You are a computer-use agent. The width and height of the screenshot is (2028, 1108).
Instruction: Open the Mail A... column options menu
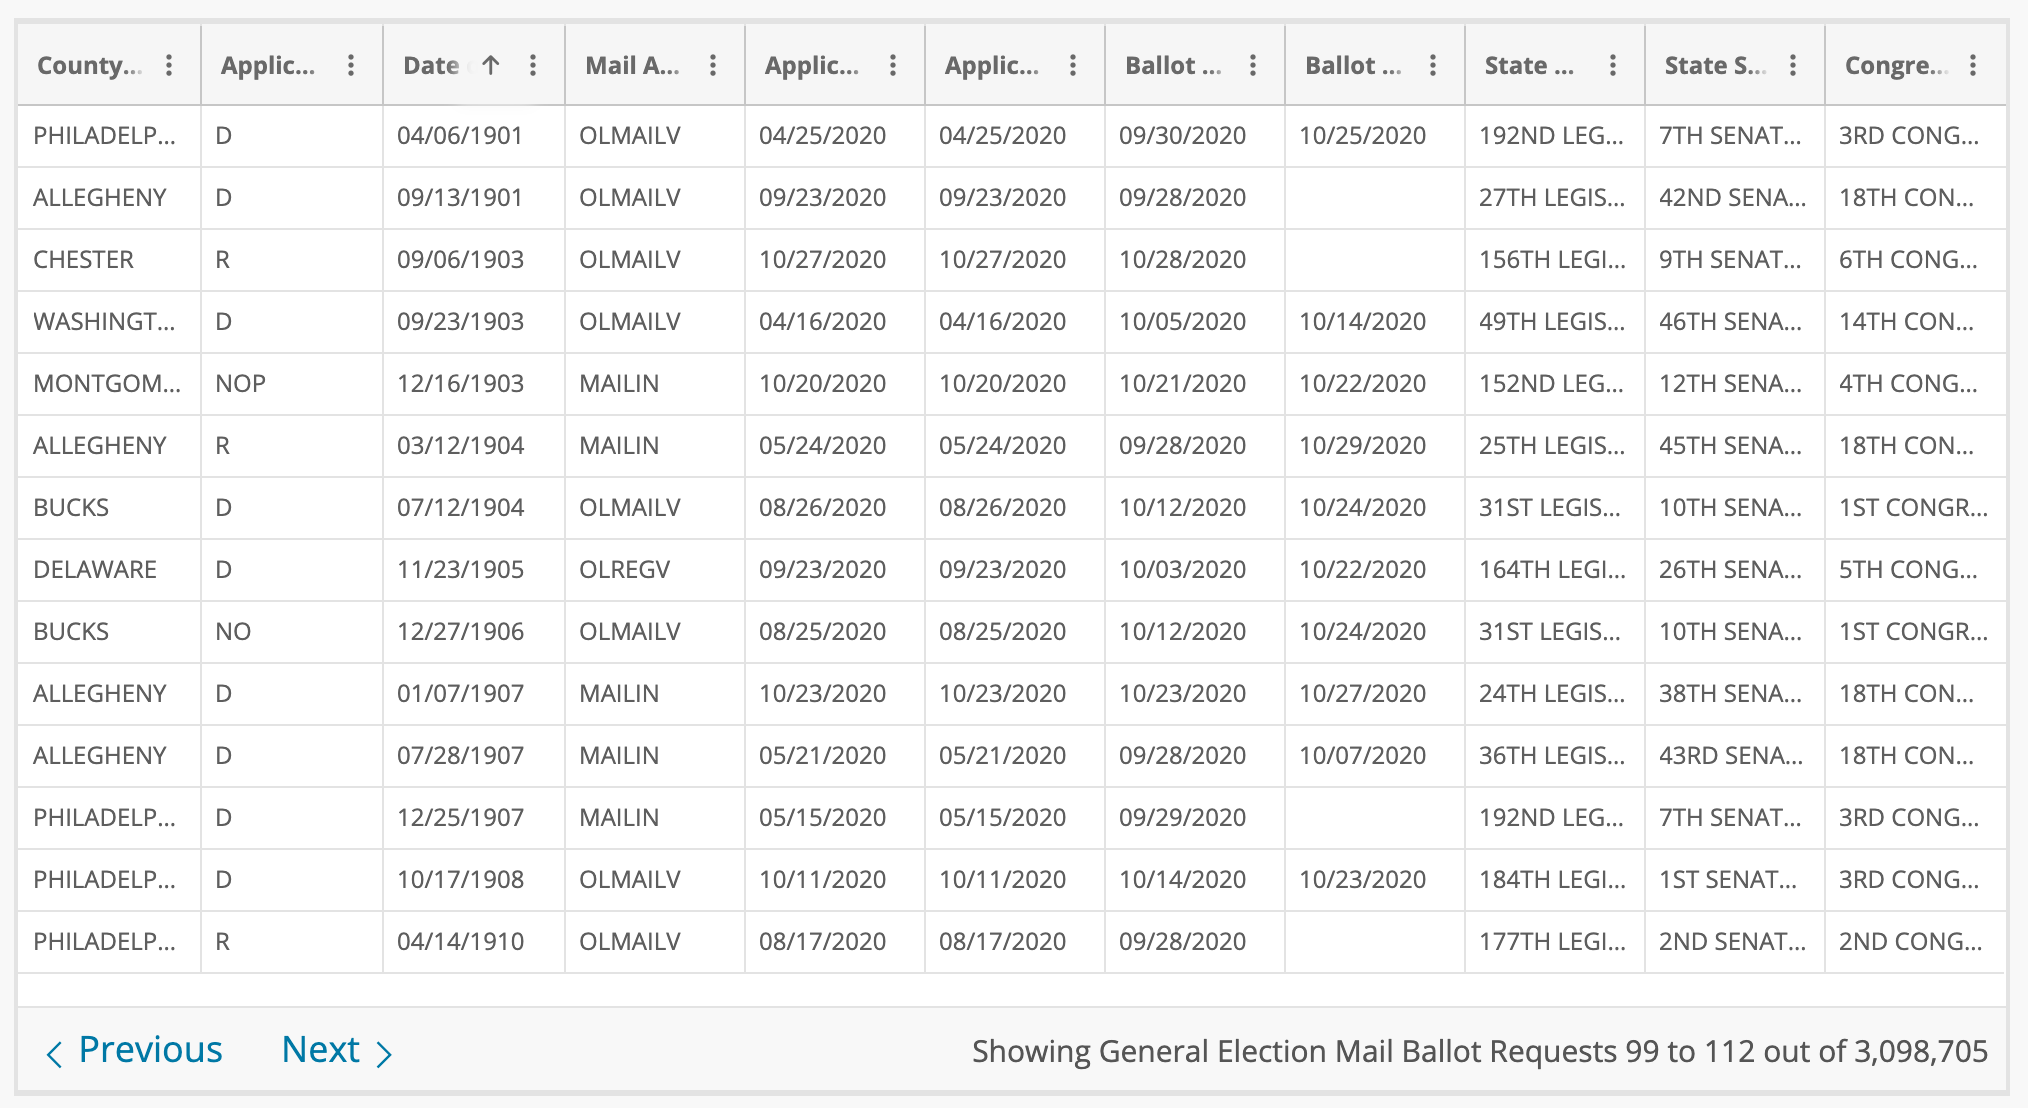[x=713, y=66]
